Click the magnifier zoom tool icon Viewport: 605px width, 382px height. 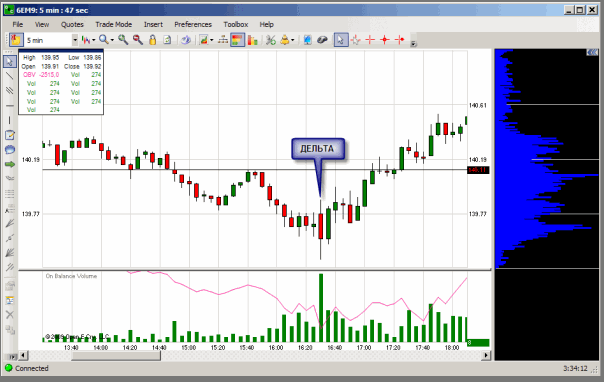[x=103, y=40]
